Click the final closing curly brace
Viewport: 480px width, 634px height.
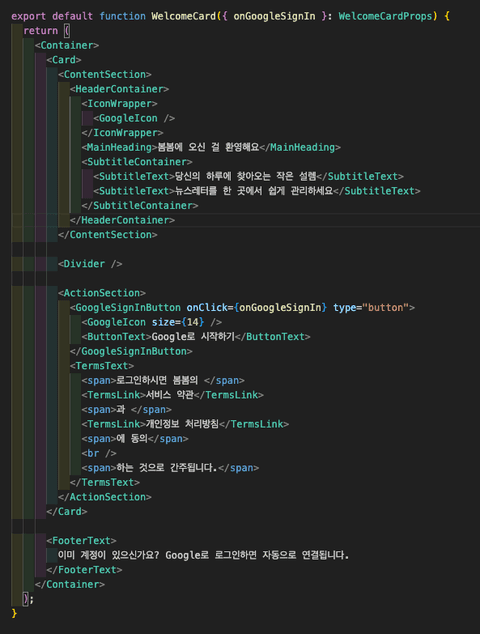15,613
